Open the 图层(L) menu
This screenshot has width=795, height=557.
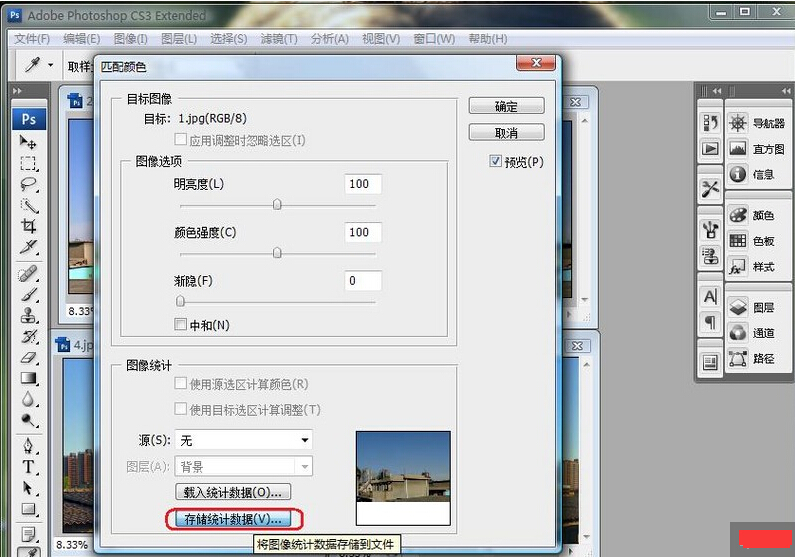(178, 39)
